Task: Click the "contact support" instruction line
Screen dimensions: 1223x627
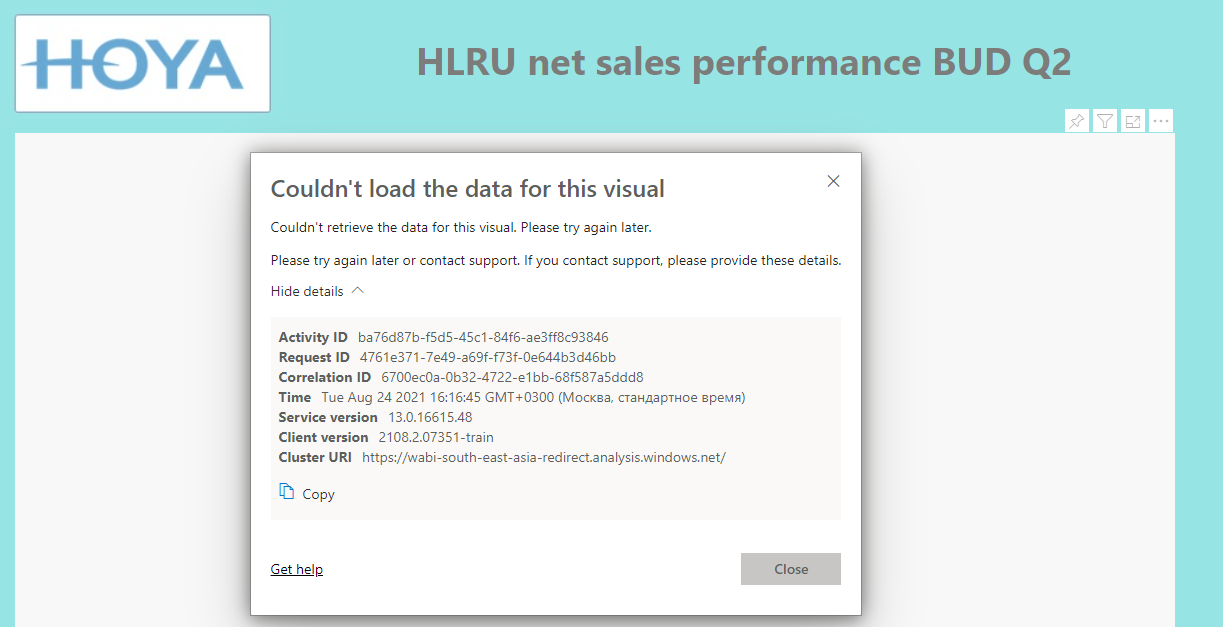Action: tap(556, 261)
